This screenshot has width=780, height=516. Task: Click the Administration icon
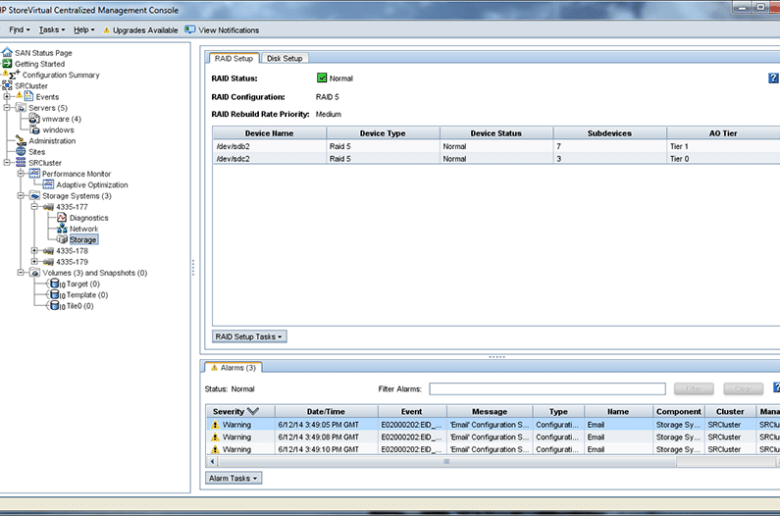pyautogui.click(x=21, y=140)
